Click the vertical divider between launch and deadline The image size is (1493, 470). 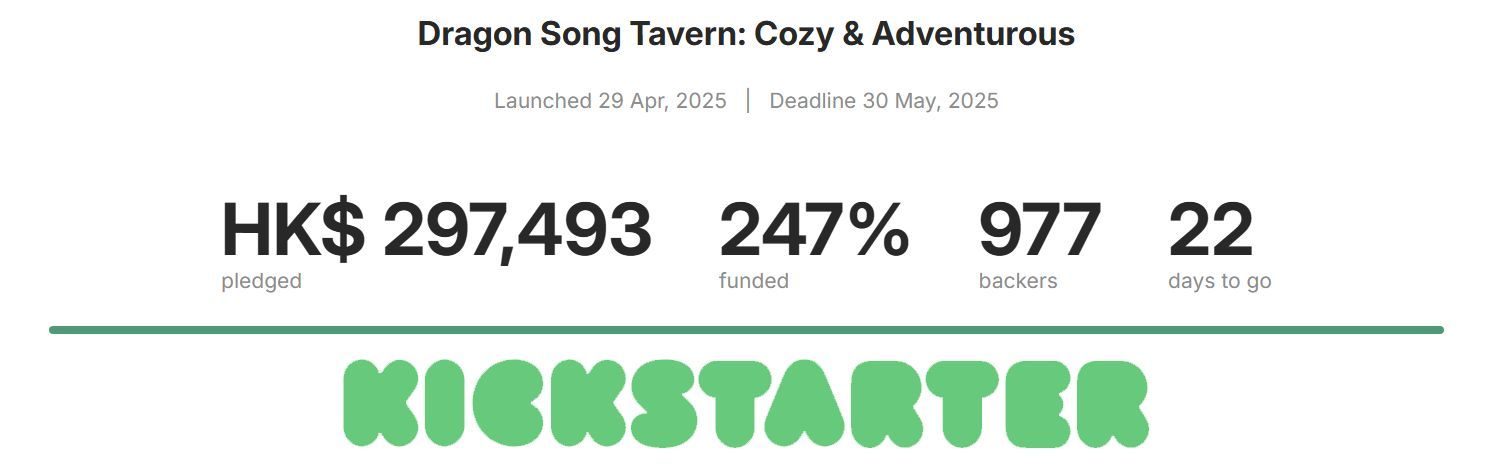point(748,100)
